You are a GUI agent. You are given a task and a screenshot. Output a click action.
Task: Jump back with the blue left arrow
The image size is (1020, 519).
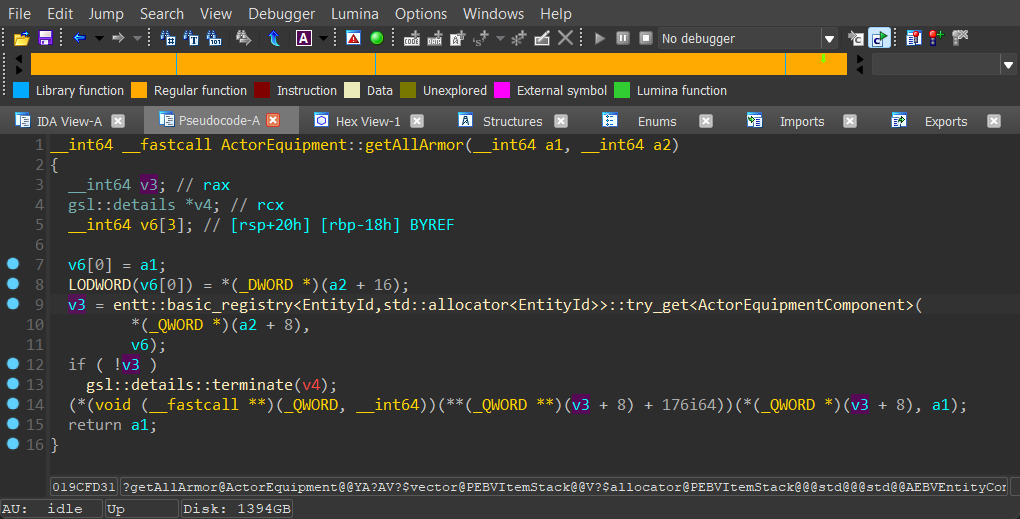(x=79, y=38)
